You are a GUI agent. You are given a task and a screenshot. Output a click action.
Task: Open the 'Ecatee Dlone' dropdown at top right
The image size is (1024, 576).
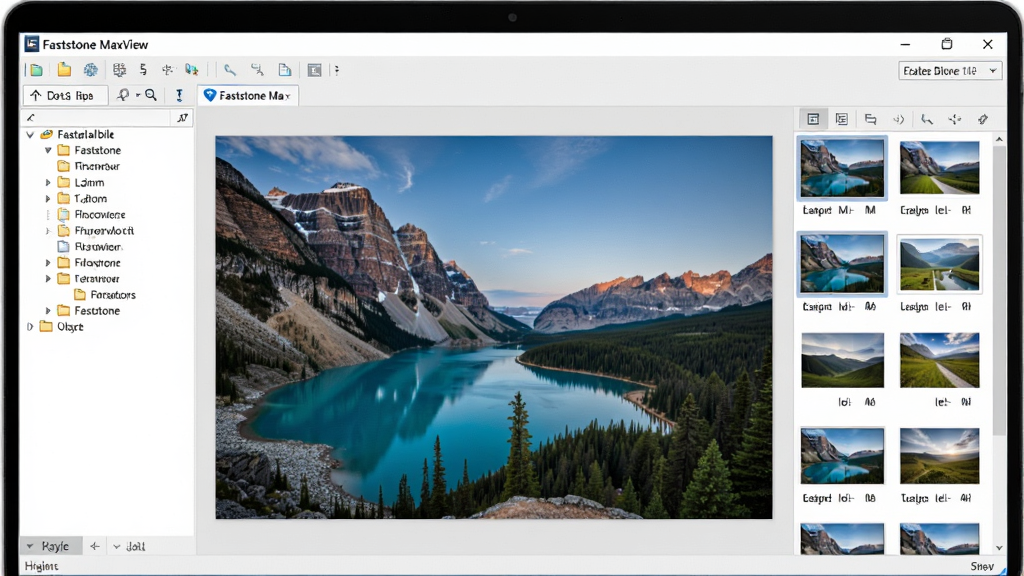pos(950,71)
